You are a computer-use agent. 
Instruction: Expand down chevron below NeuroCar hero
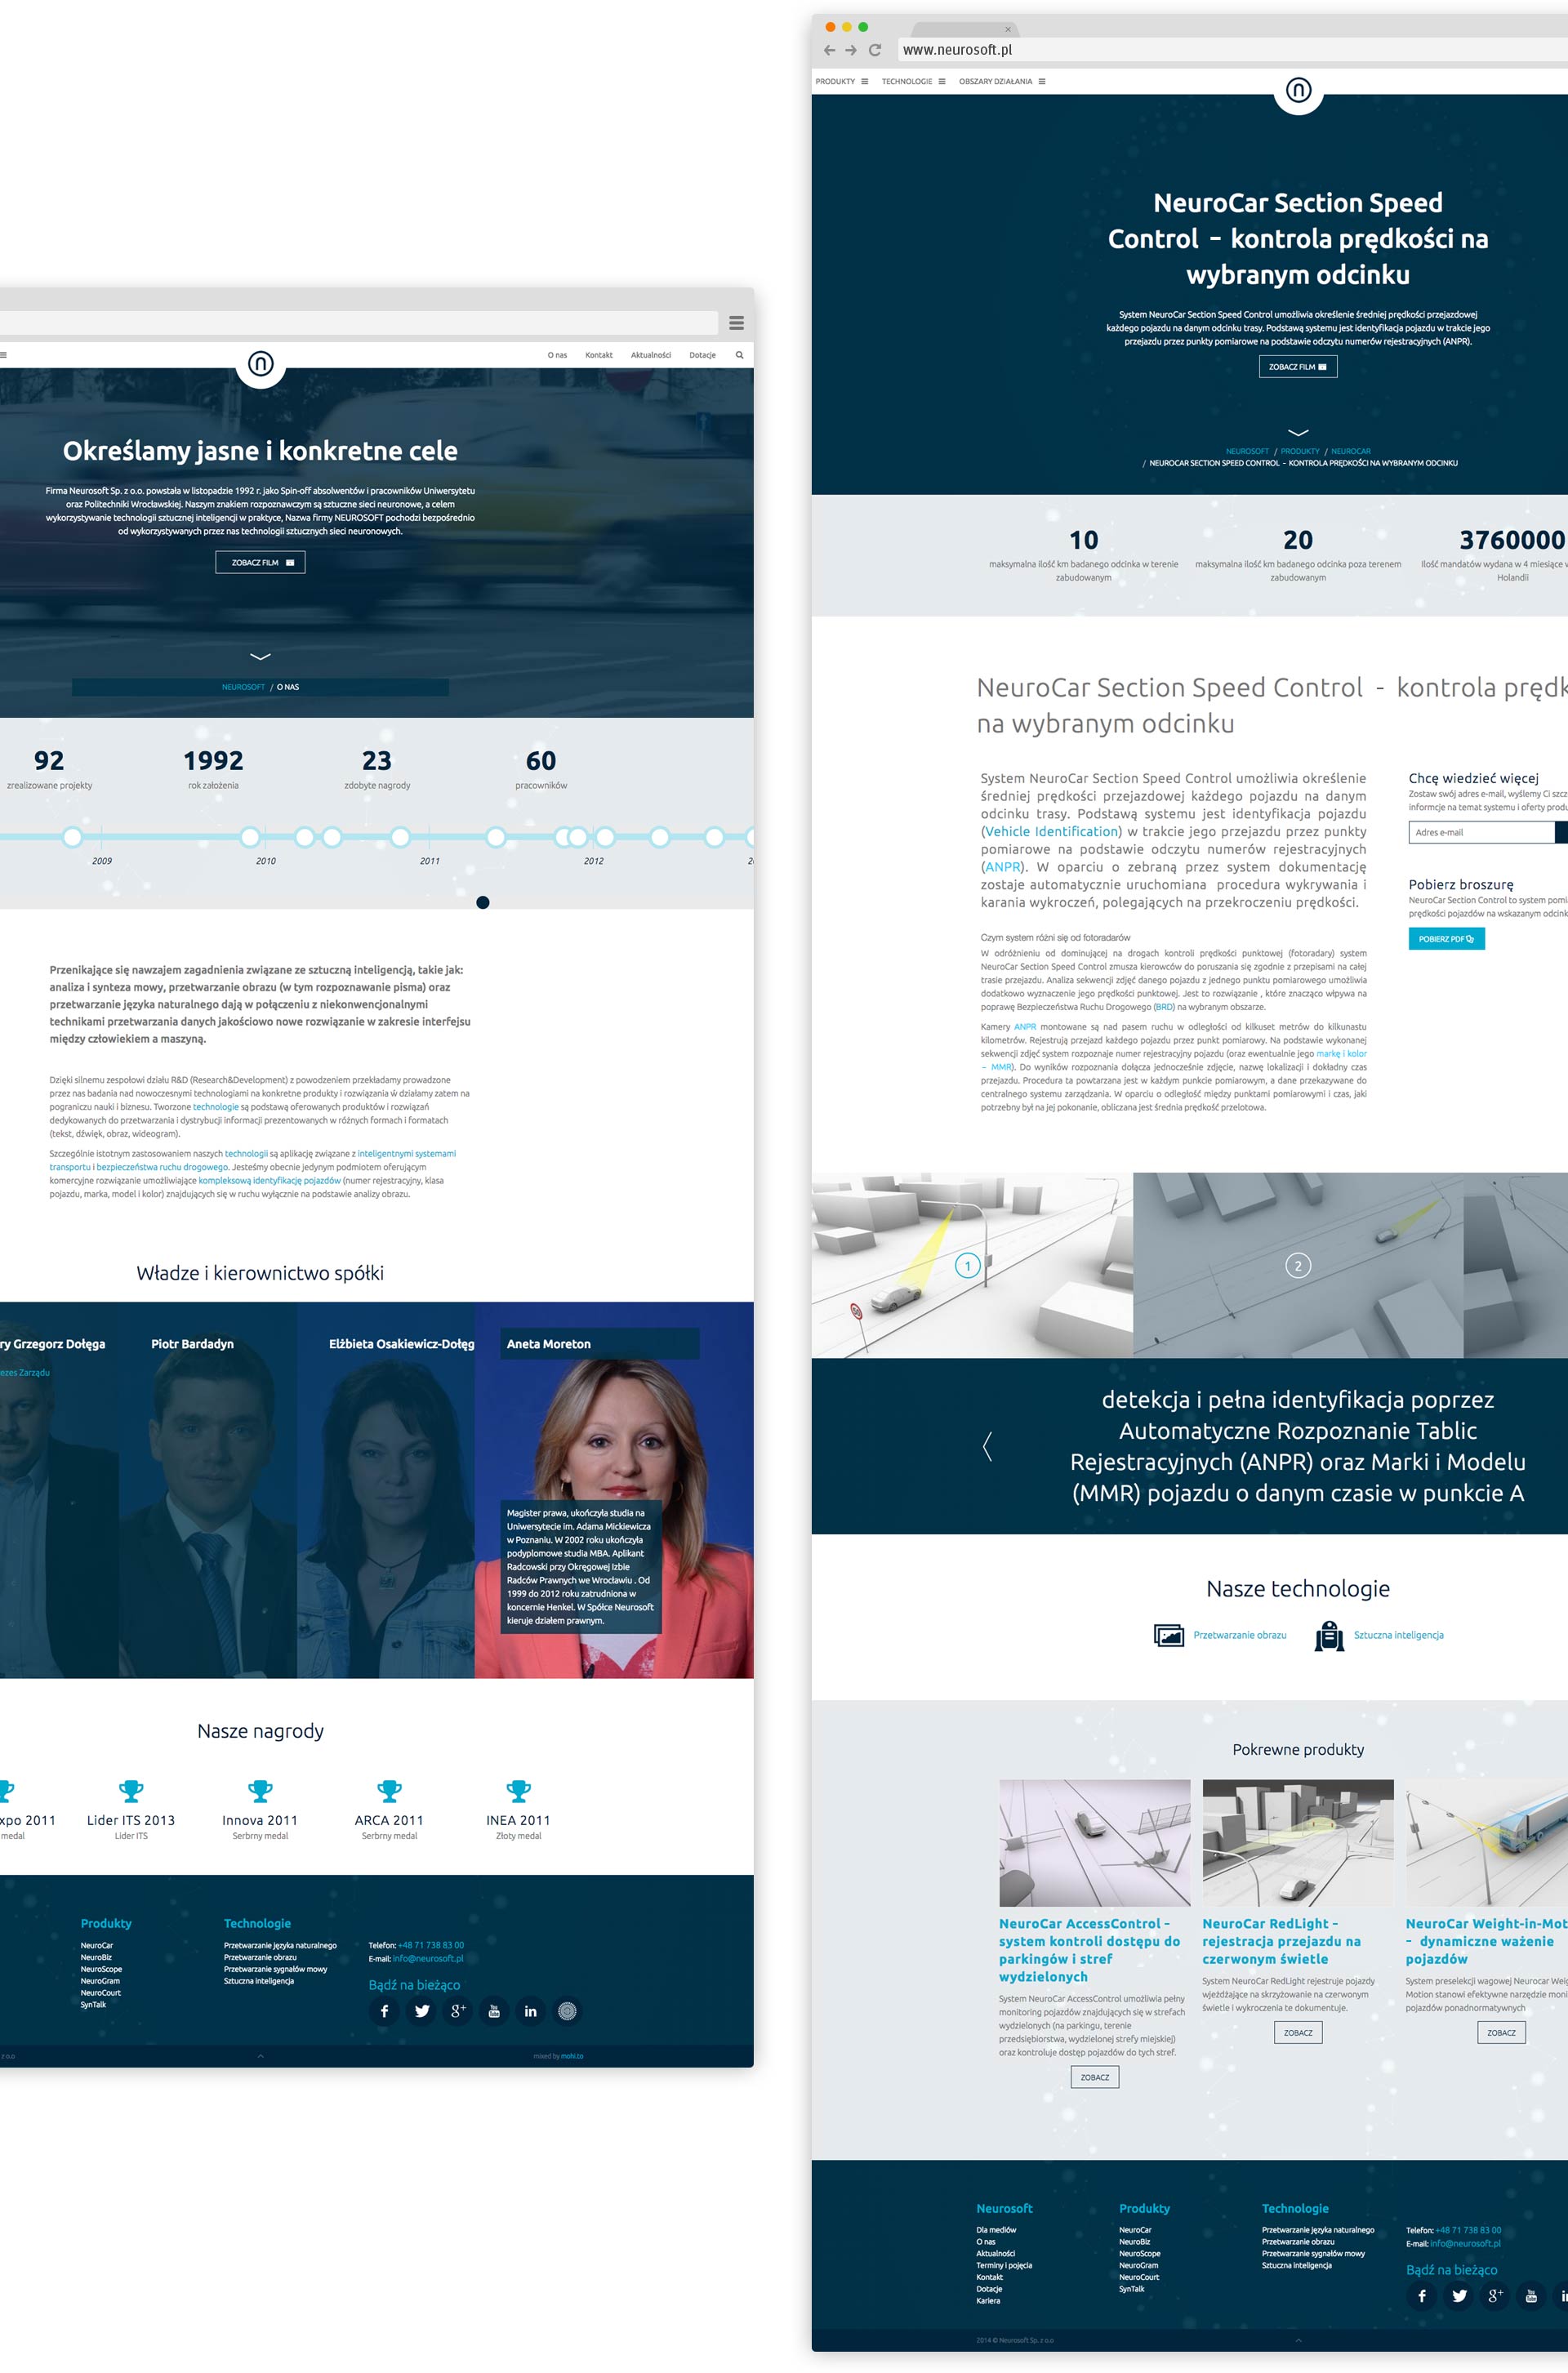click(1298, 433)
